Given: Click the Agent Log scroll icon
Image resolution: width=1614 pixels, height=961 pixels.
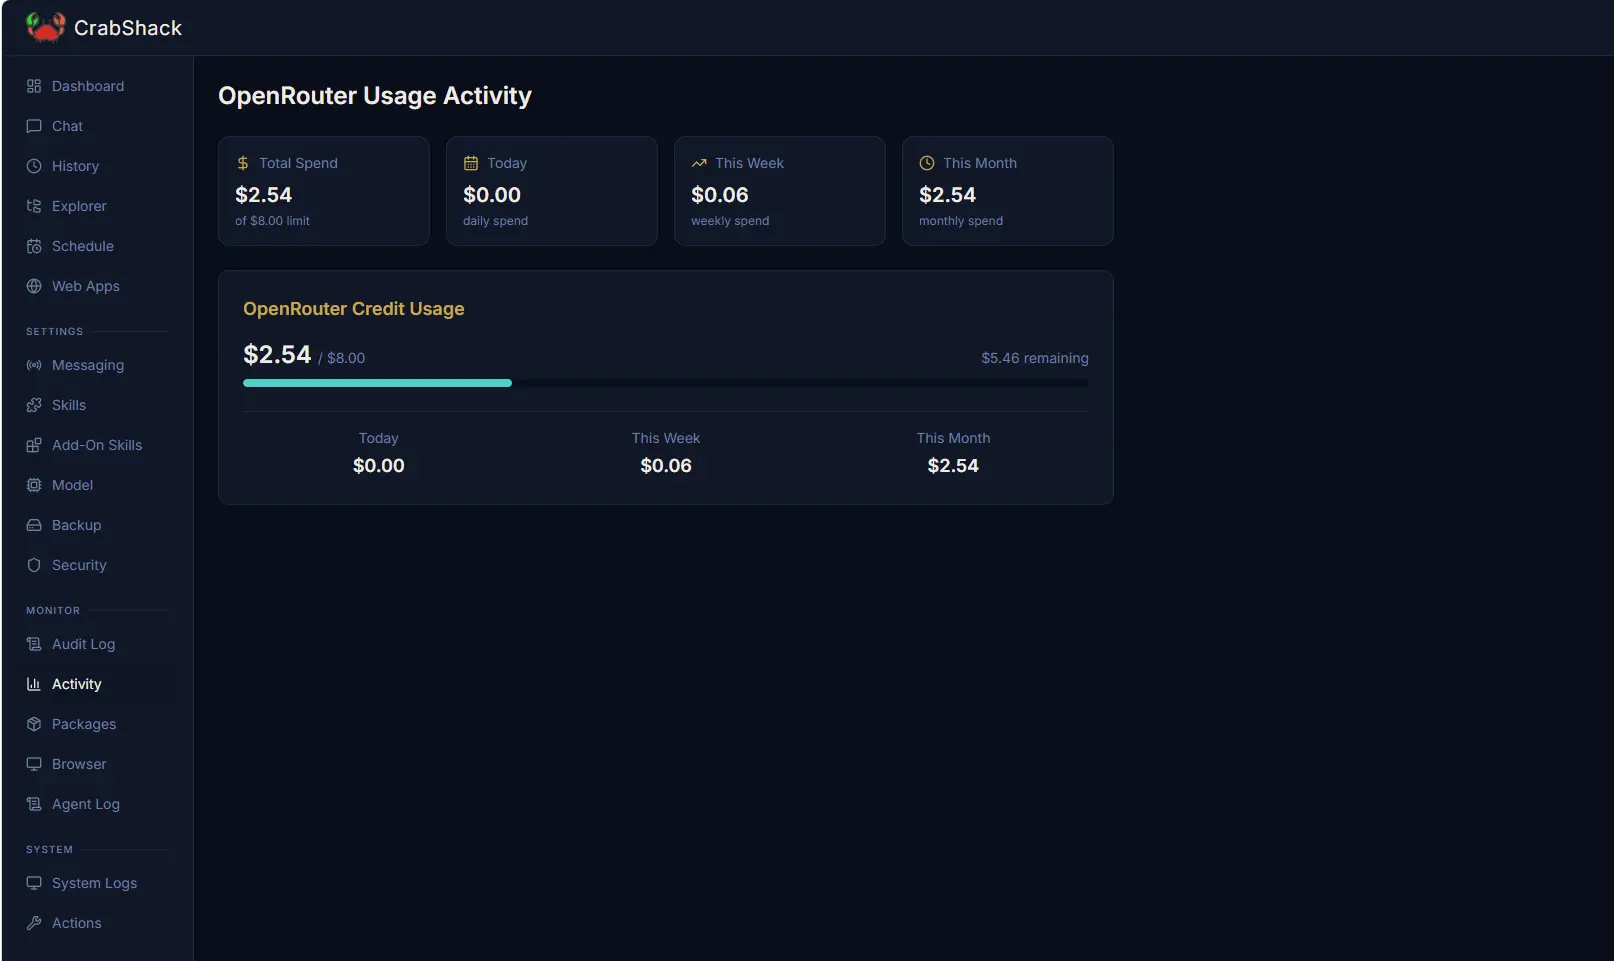Looking at the screenshot, I should coord(34,804).
